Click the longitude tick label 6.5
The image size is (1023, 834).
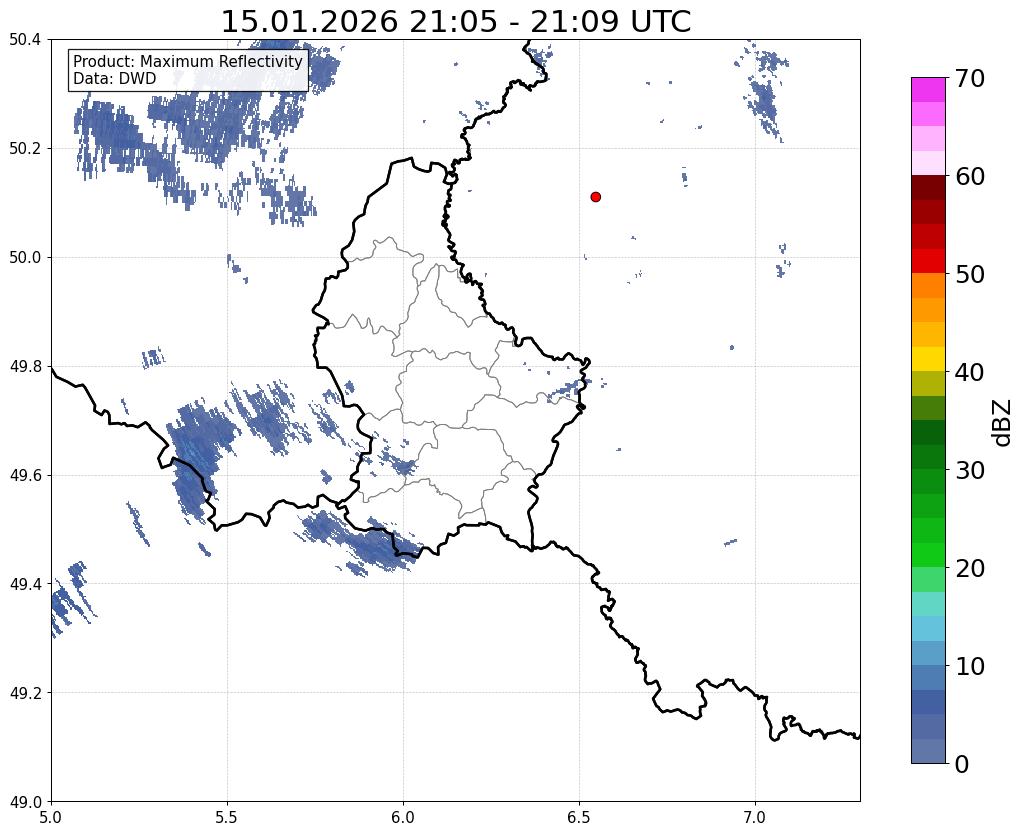(x=579, y=818)
